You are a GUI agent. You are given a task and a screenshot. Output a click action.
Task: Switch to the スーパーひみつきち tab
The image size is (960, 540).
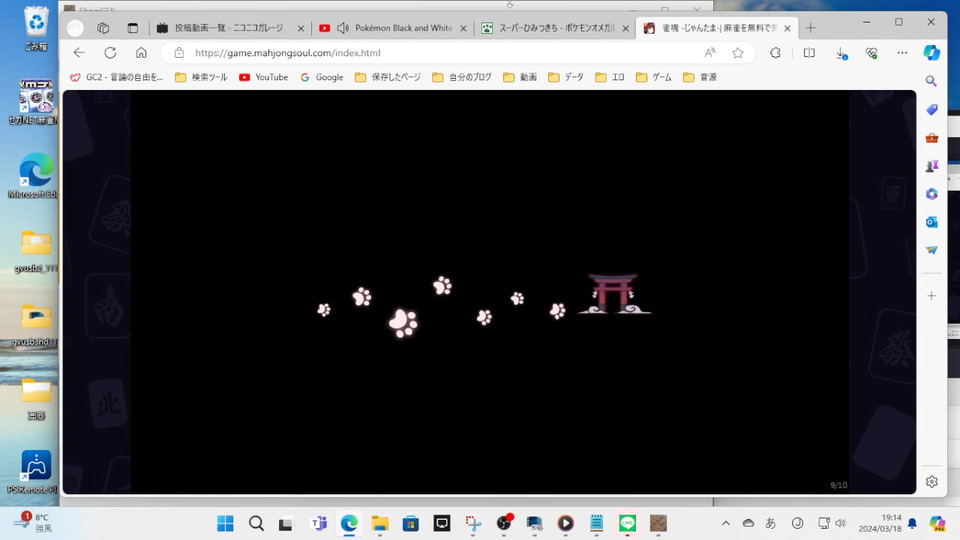(x=555, y=28)
